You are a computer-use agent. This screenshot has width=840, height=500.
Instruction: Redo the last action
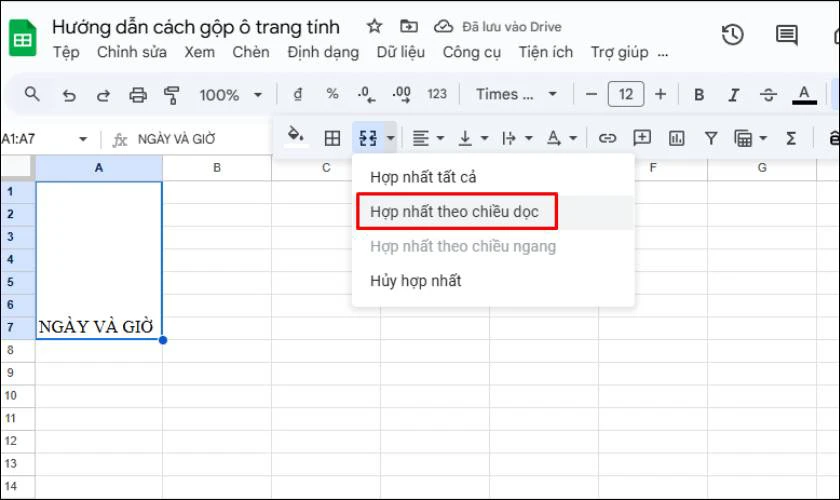(x=103, y=95)
